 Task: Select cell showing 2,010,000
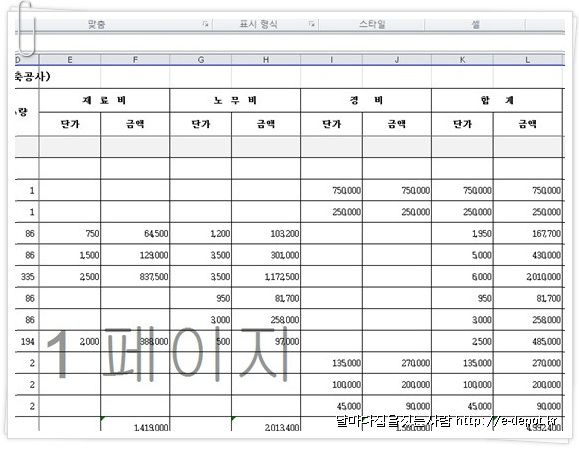pyautogui.click(x=528, y=277)
